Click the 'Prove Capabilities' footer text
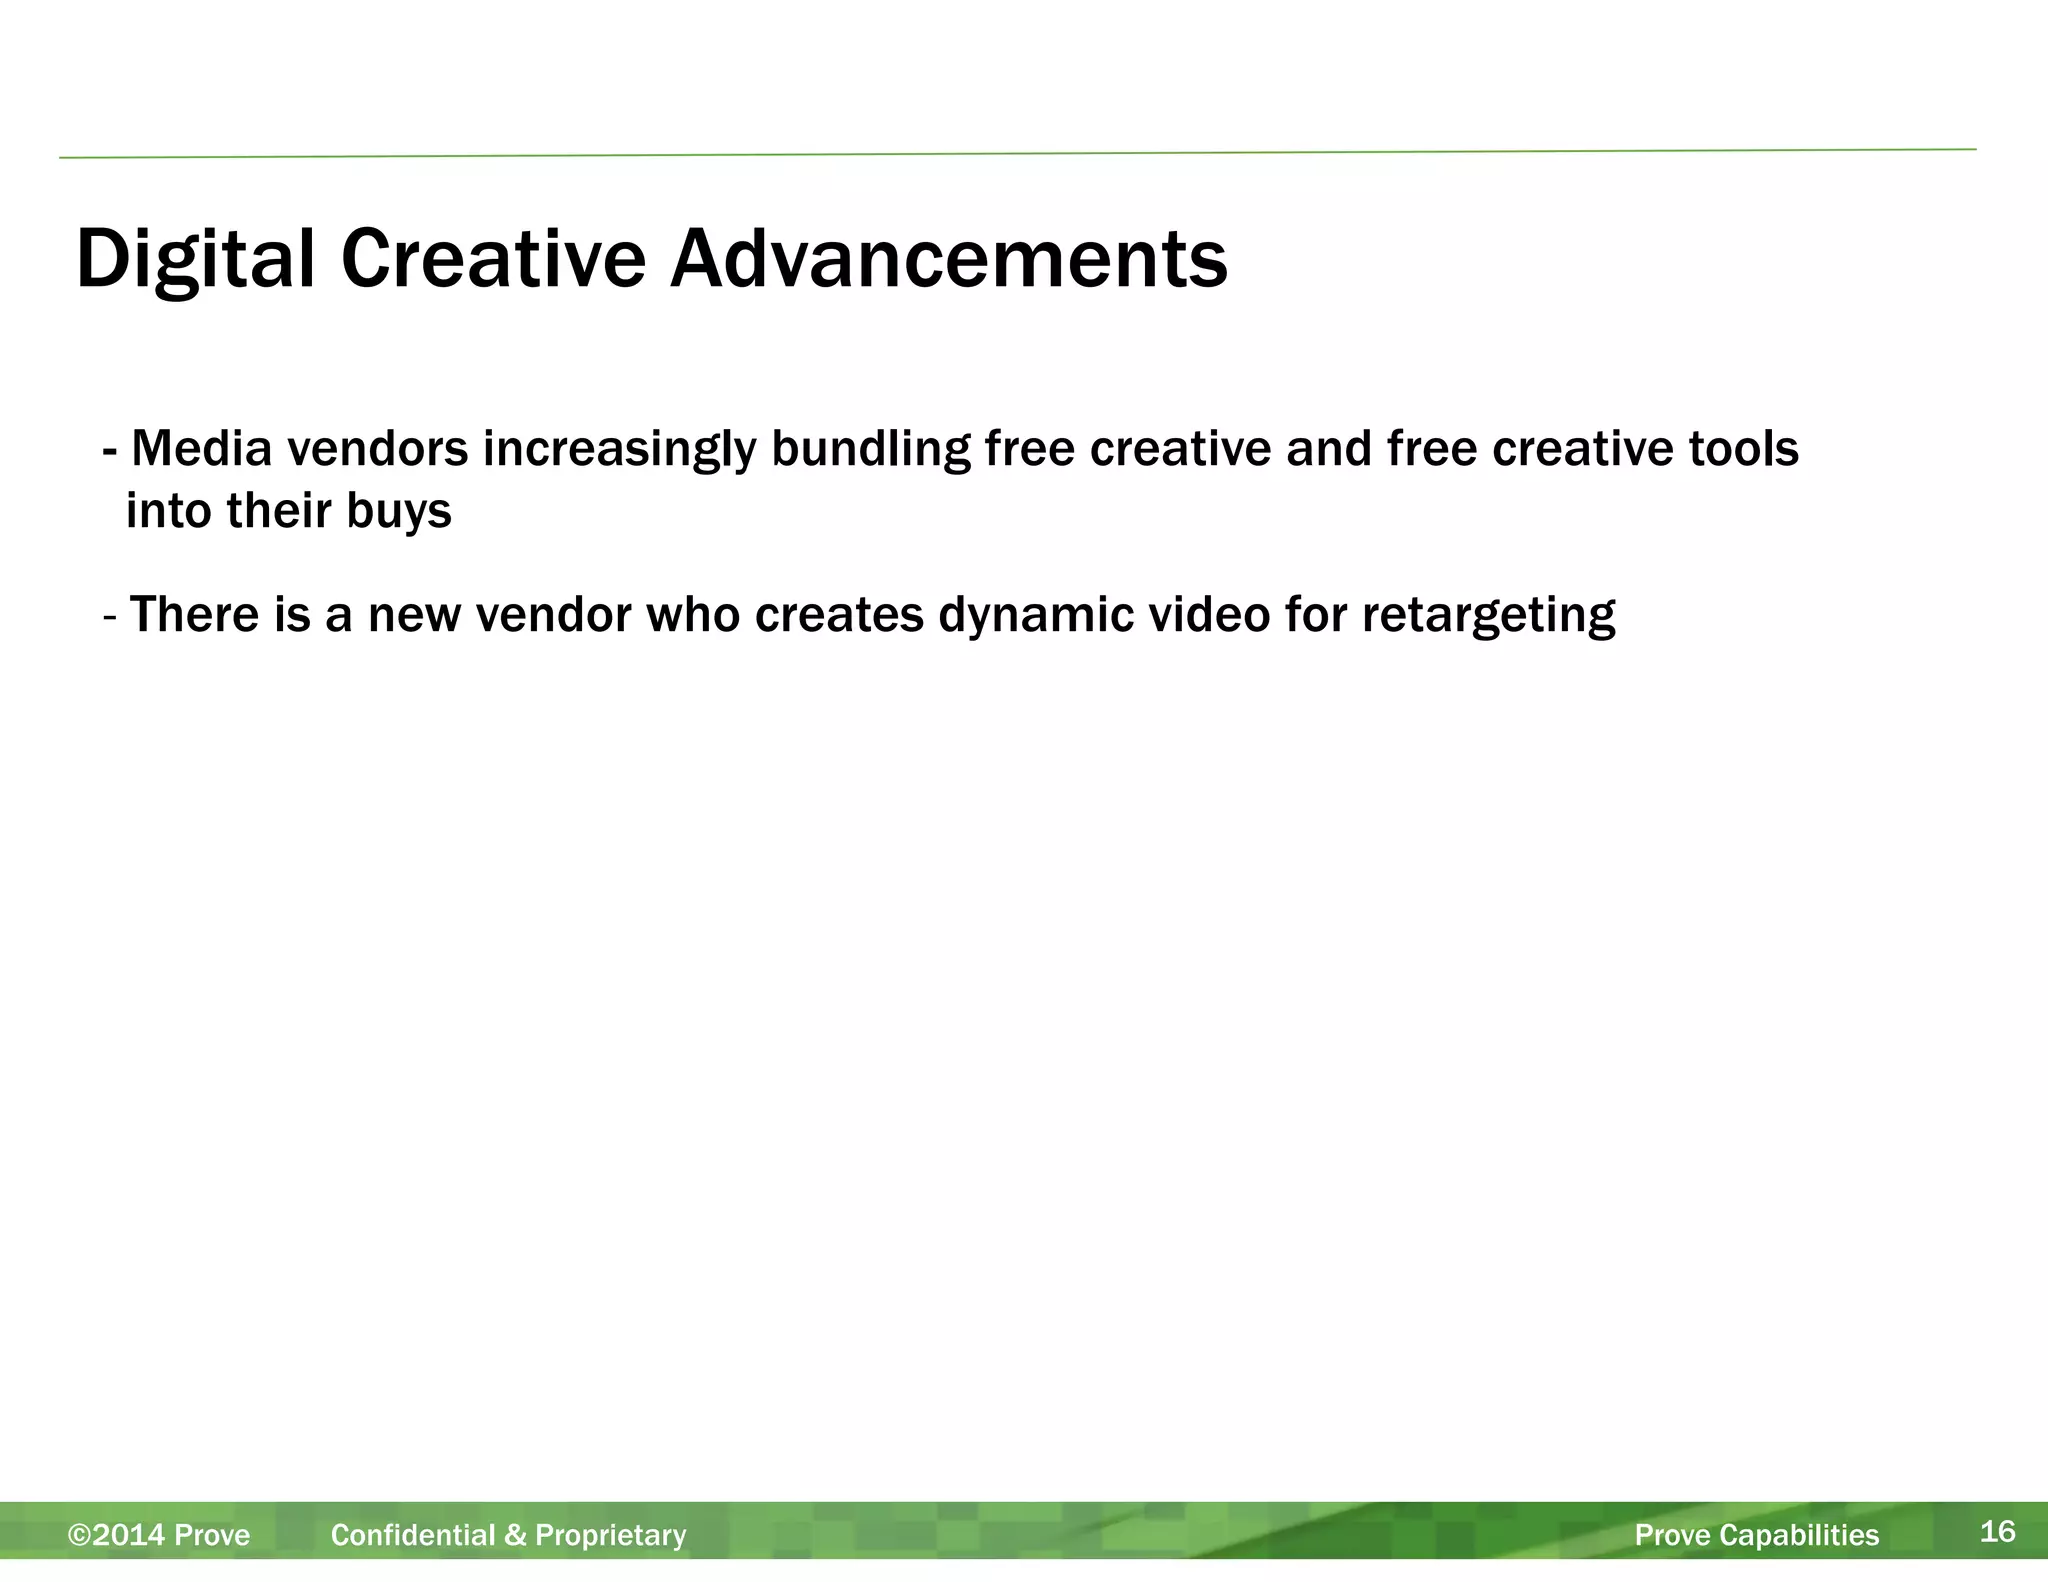Screen dimensions: 2048x1582 click(1757, 1535)
